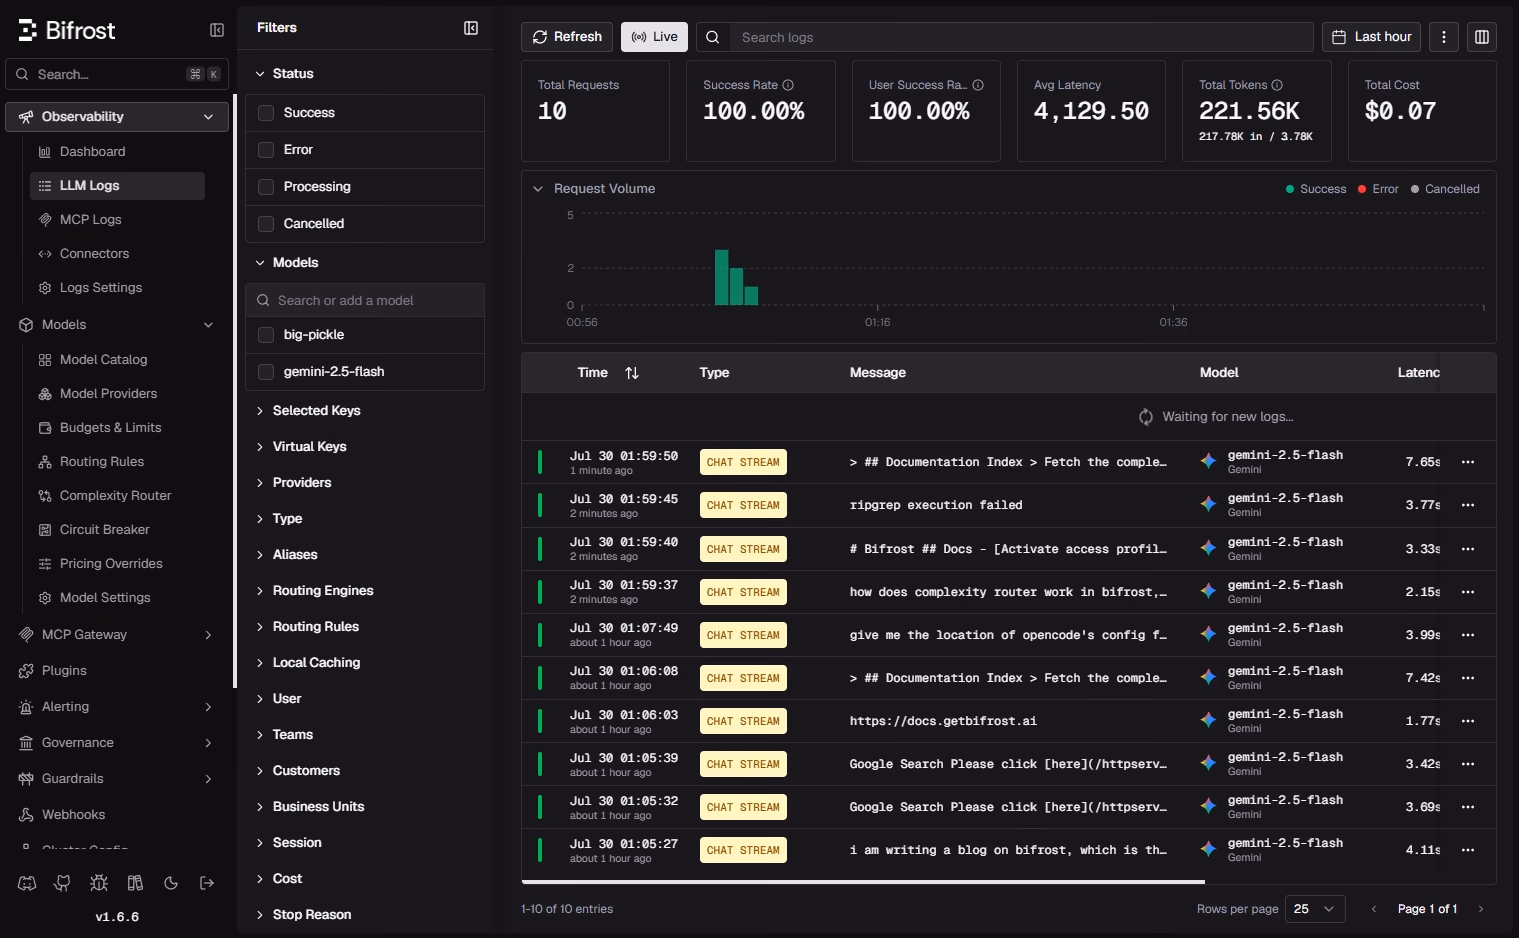Open Complexity Router in the sidebar

point(117,496)
